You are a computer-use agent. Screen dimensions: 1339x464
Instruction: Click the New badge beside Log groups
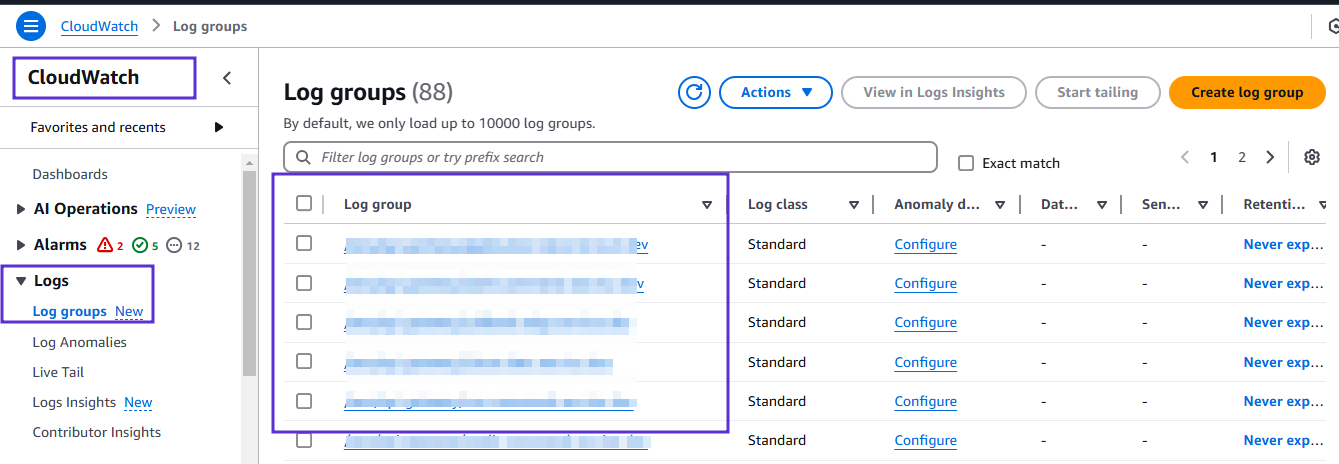coord(129,311)
